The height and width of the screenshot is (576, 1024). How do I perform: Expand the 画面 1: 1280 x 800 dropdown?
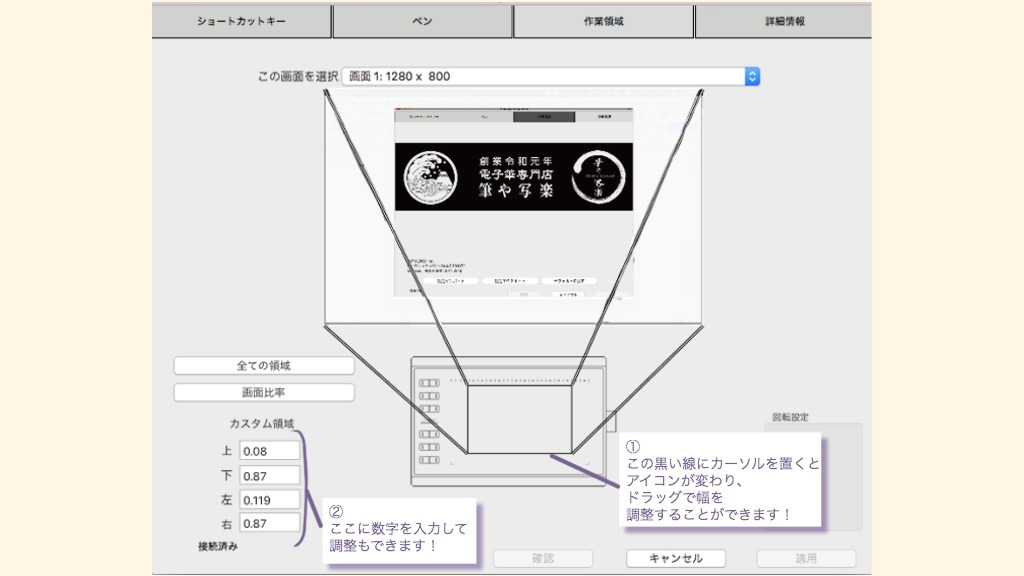[551, 76]
